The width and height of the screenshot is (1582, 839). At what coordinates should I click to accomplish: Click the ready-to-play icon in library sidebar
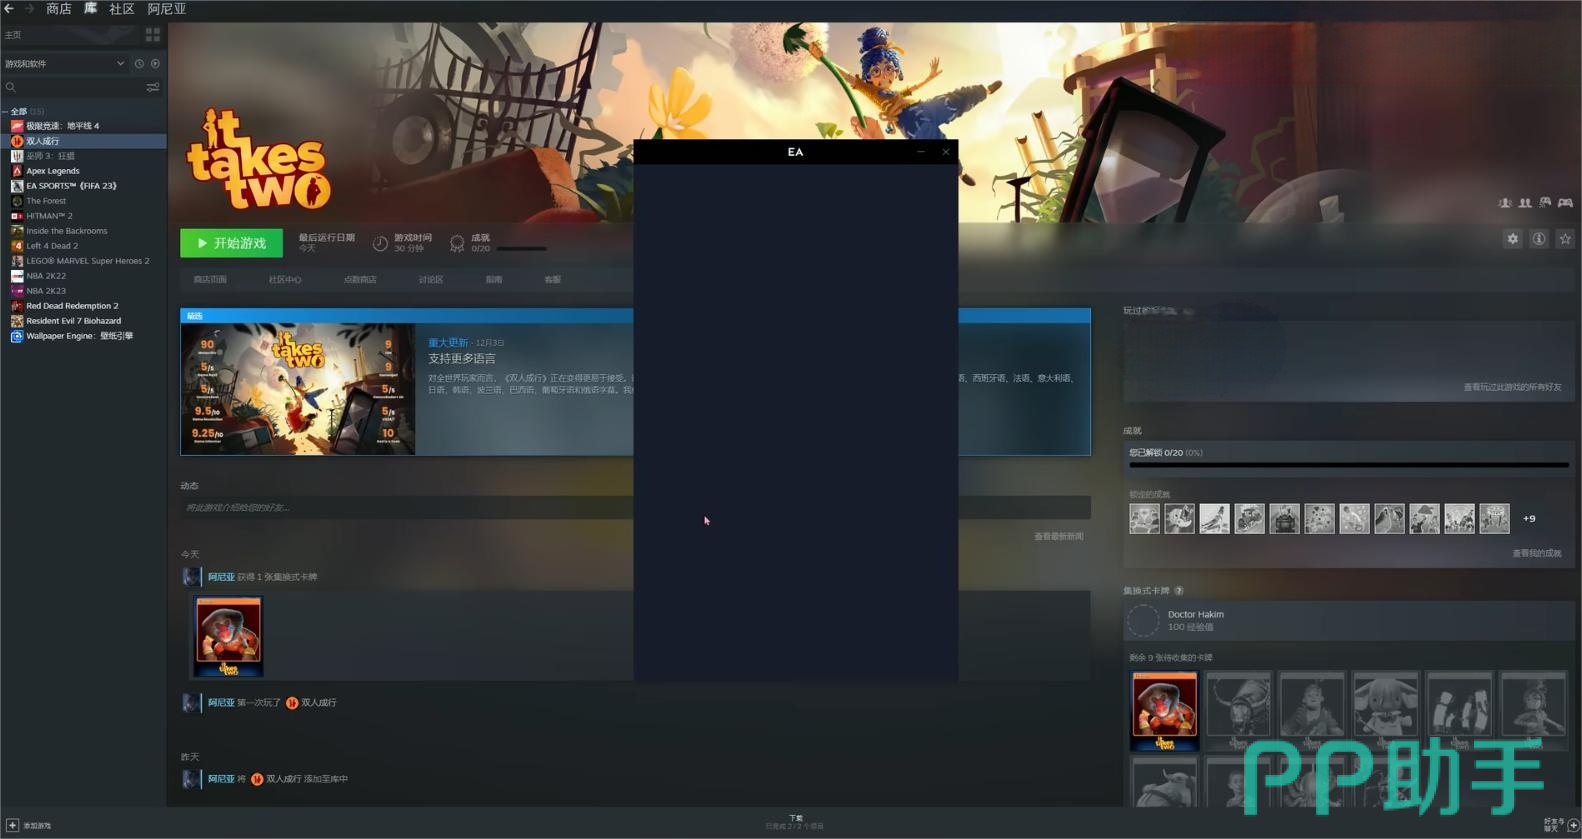tap(155, 64)
